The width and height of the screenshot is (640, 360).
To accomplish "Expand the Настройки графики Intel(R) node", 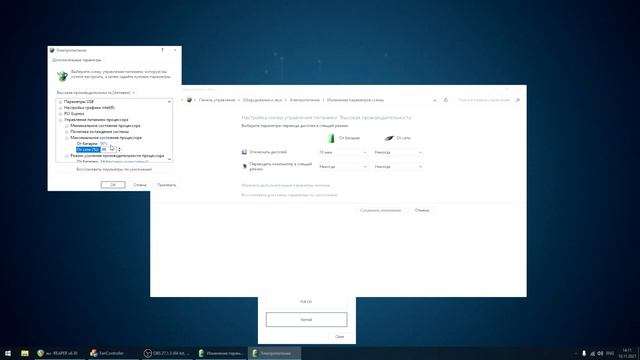I will (x=60, y=108).
